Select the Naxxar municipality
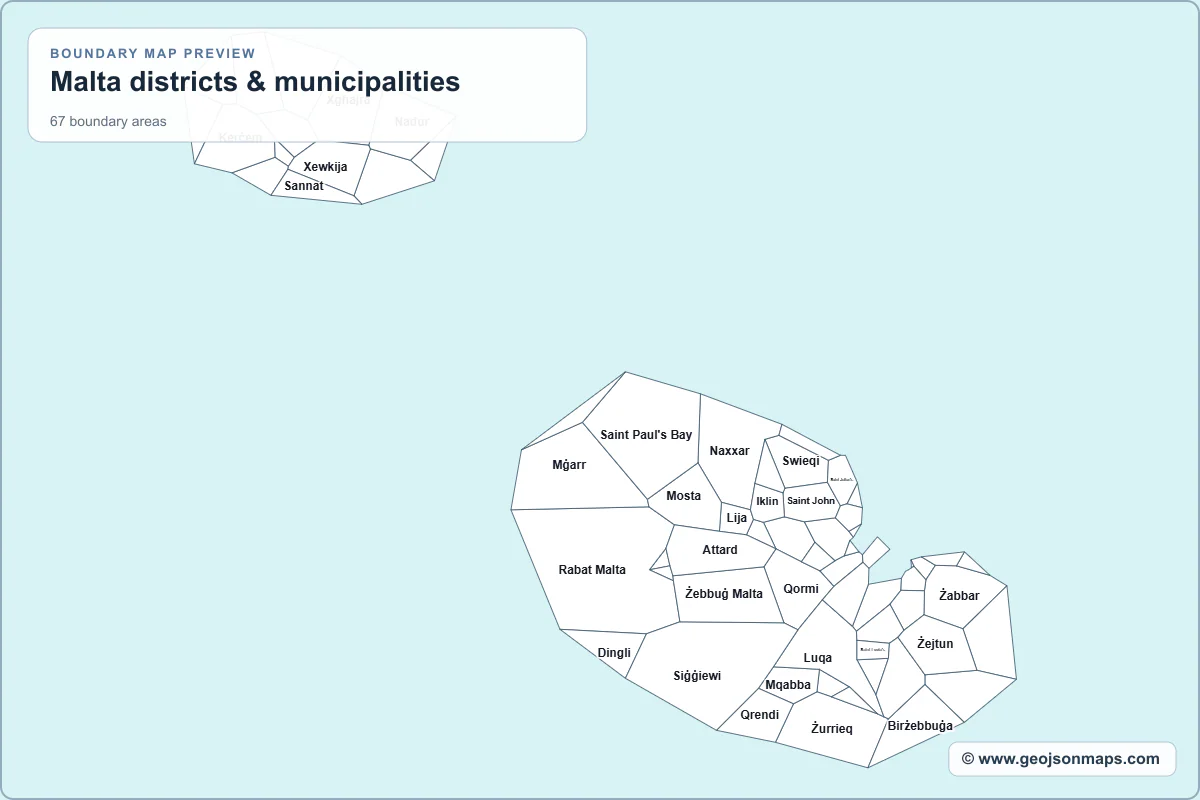 (729, 451)
